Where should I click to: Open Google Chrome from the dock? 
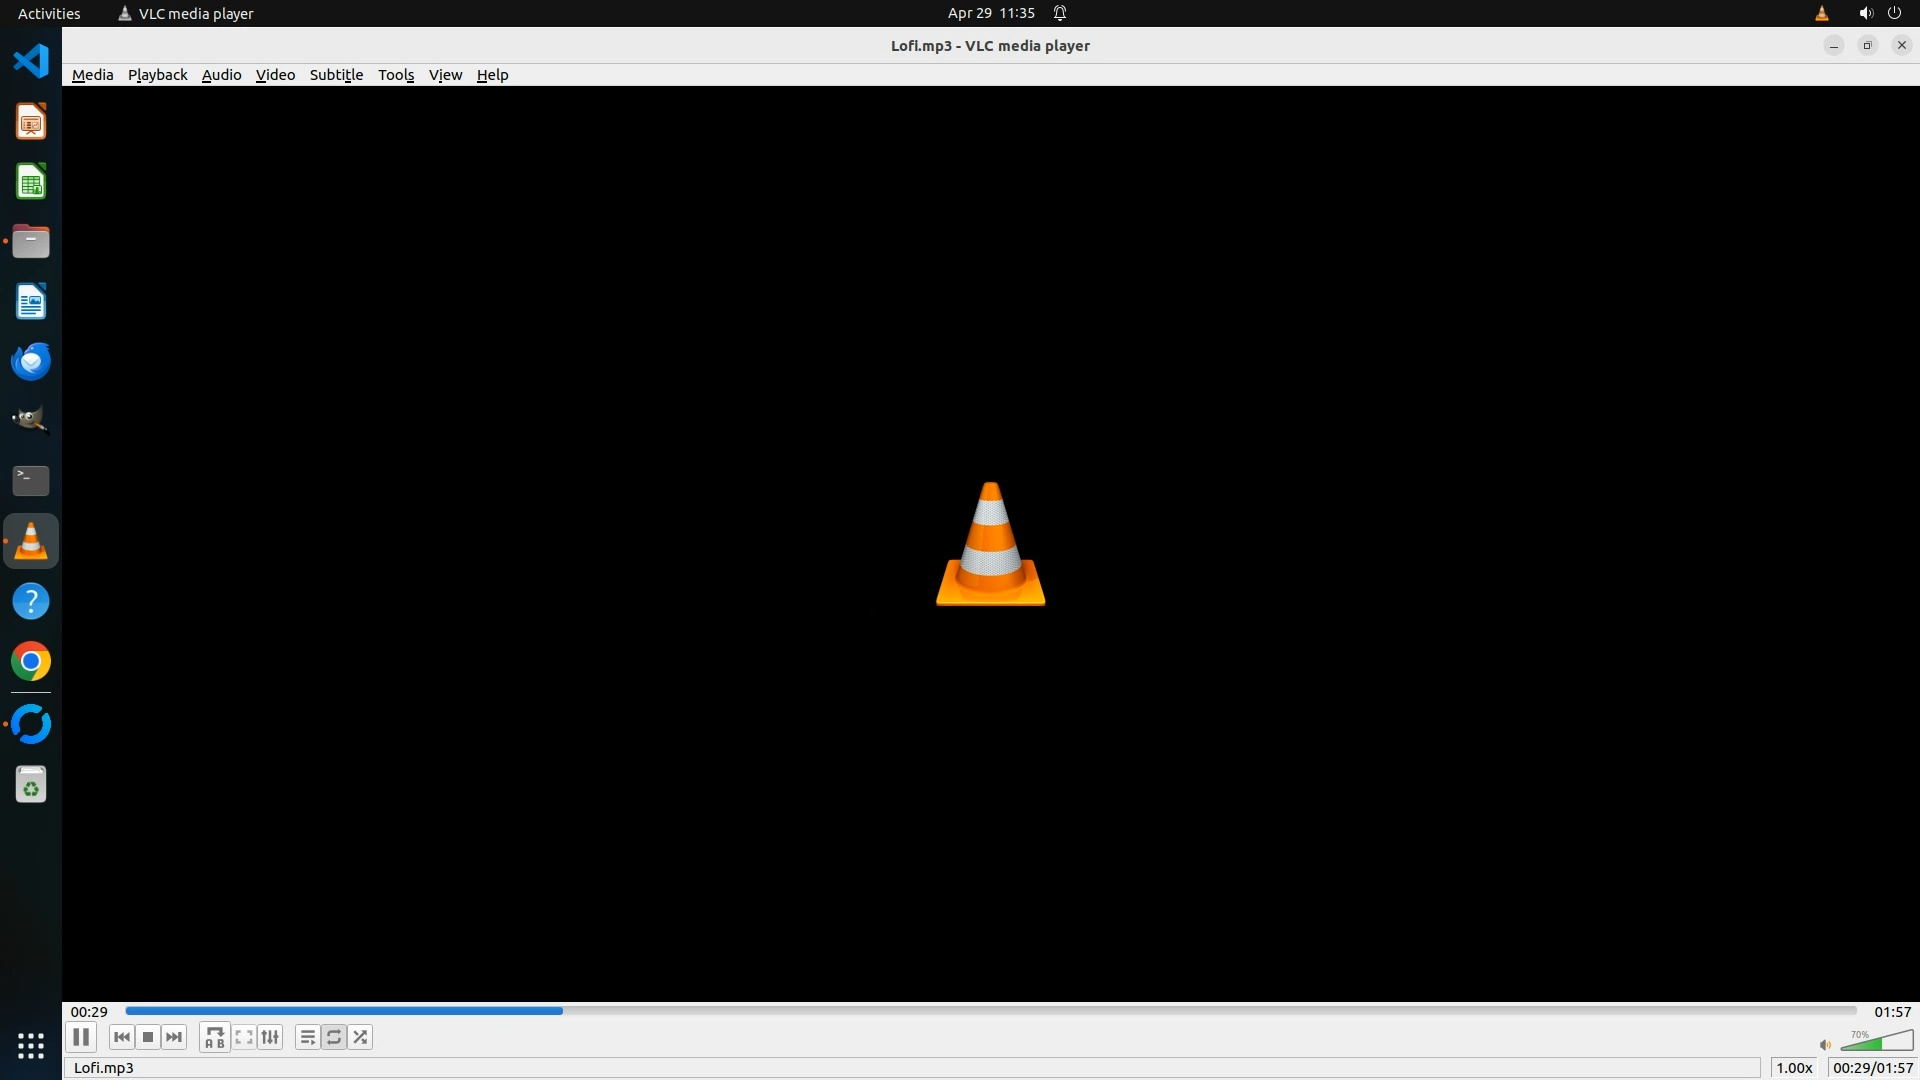(31, 662)
